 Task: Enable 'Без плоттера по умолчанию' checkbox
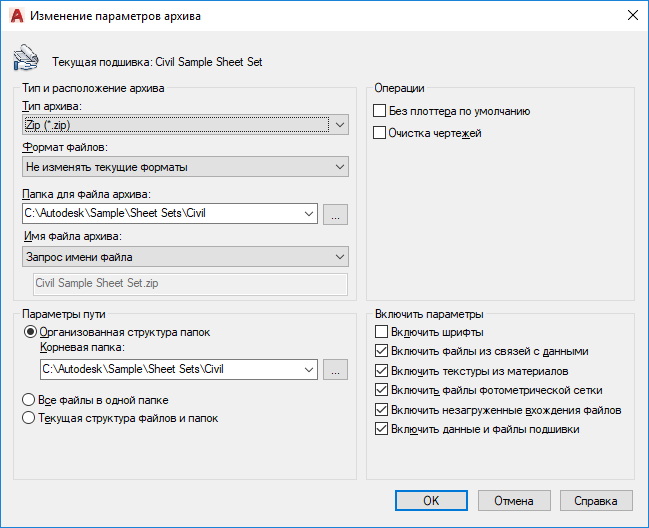(380, 111)
